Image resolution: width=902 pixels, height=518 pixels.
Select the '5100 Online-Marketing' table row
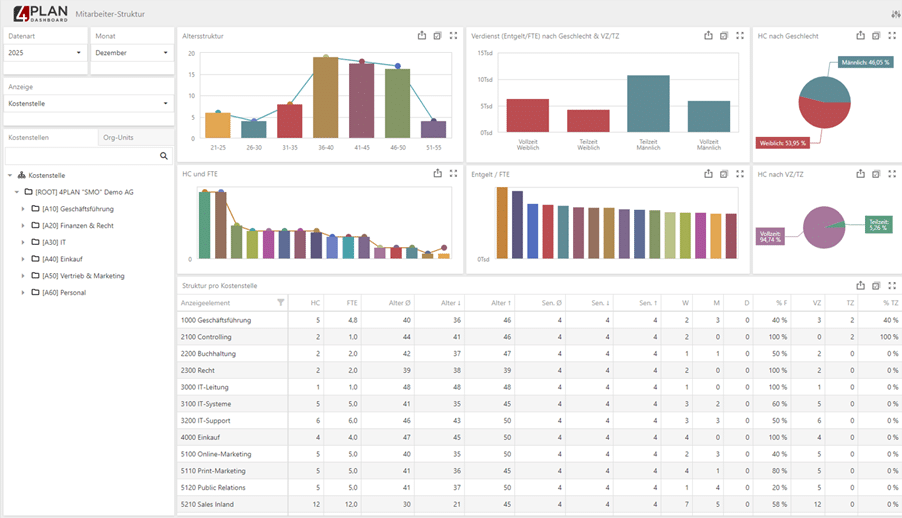tap(539, 454)
